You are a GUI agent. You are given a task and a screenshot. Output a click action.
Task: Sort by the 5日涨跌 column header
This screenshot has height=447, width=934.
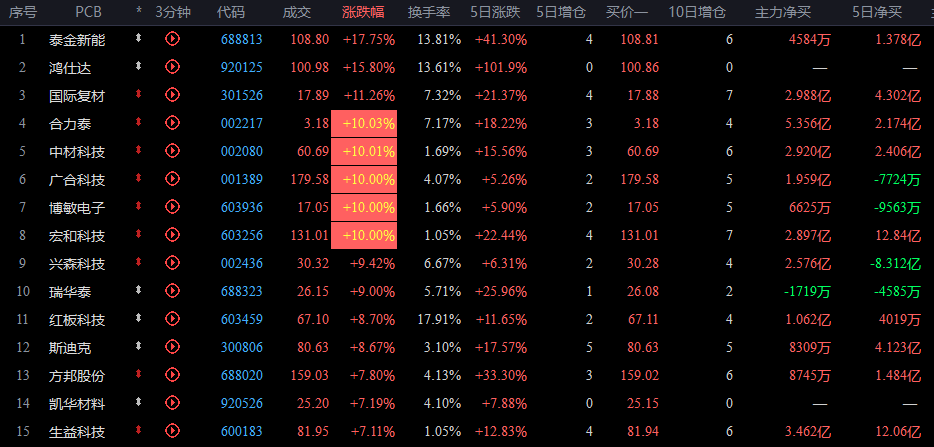[x=494, y=12]
